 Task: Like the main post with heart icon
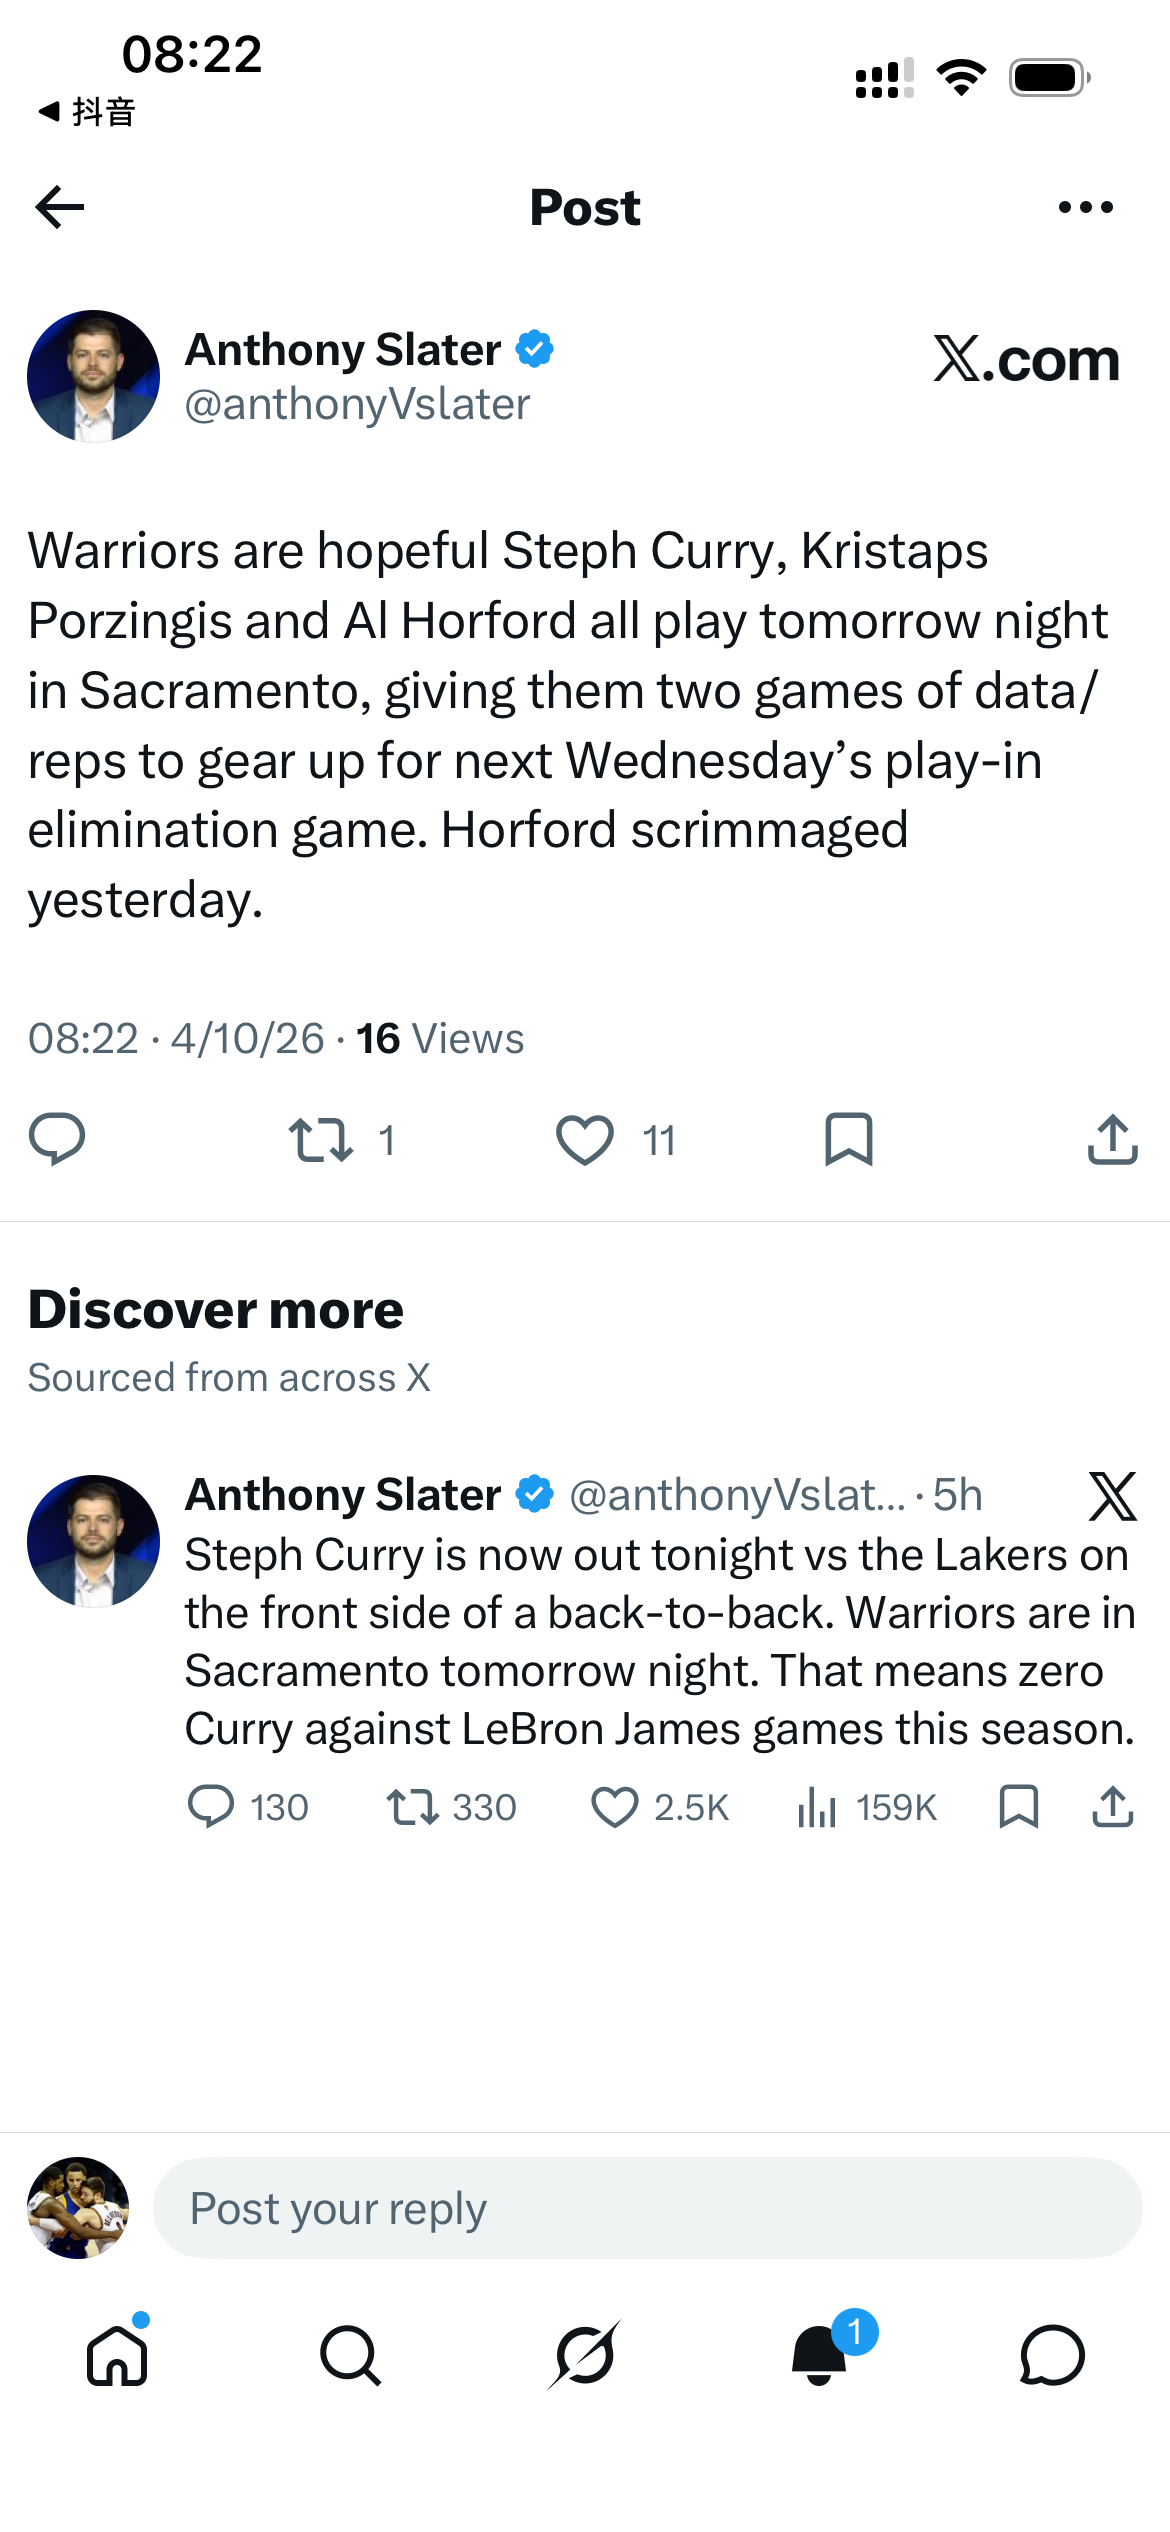[585, 1140]
